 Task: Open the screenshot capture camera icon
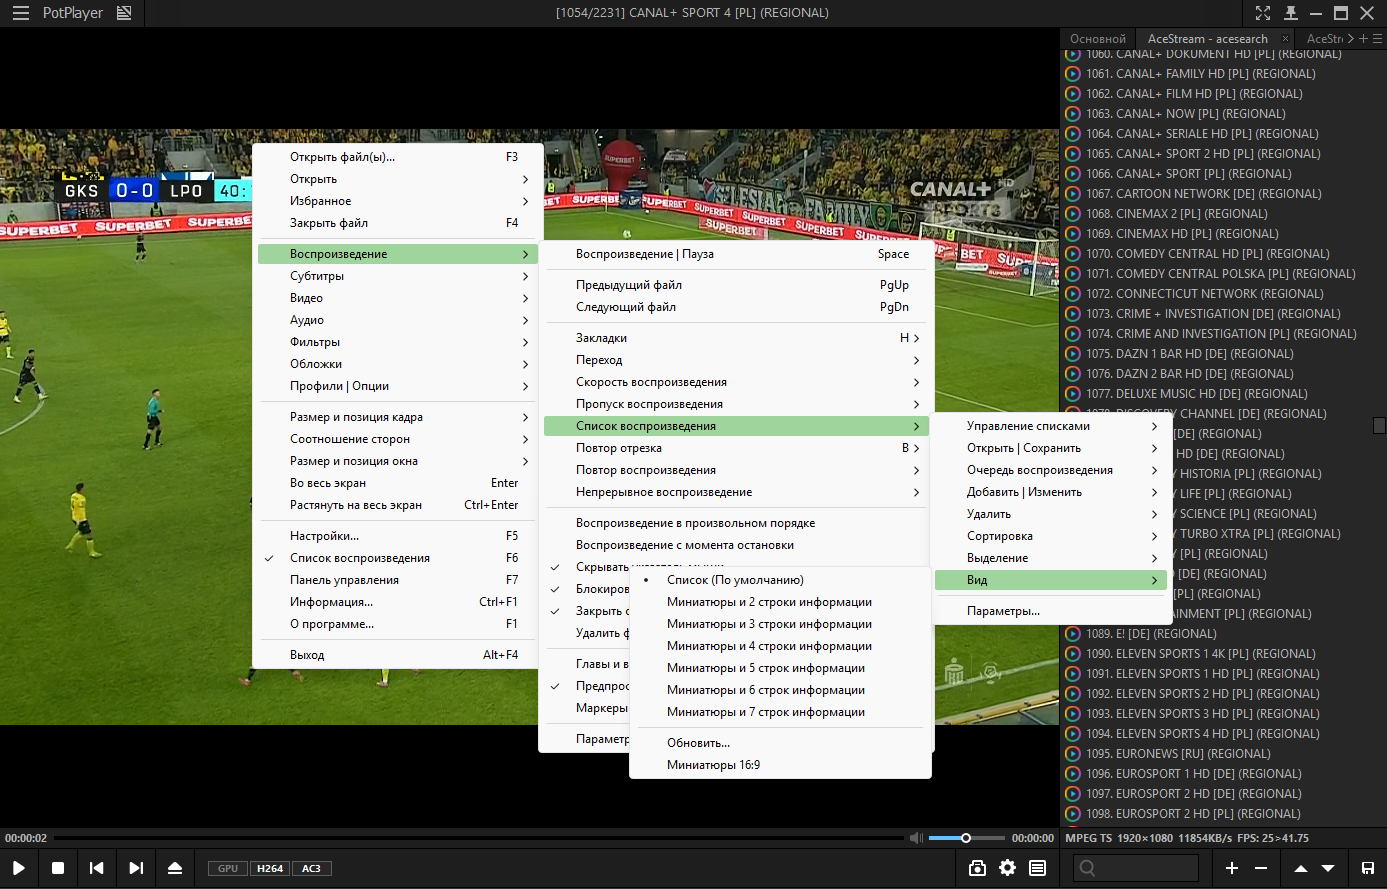[x=977, y=868]
